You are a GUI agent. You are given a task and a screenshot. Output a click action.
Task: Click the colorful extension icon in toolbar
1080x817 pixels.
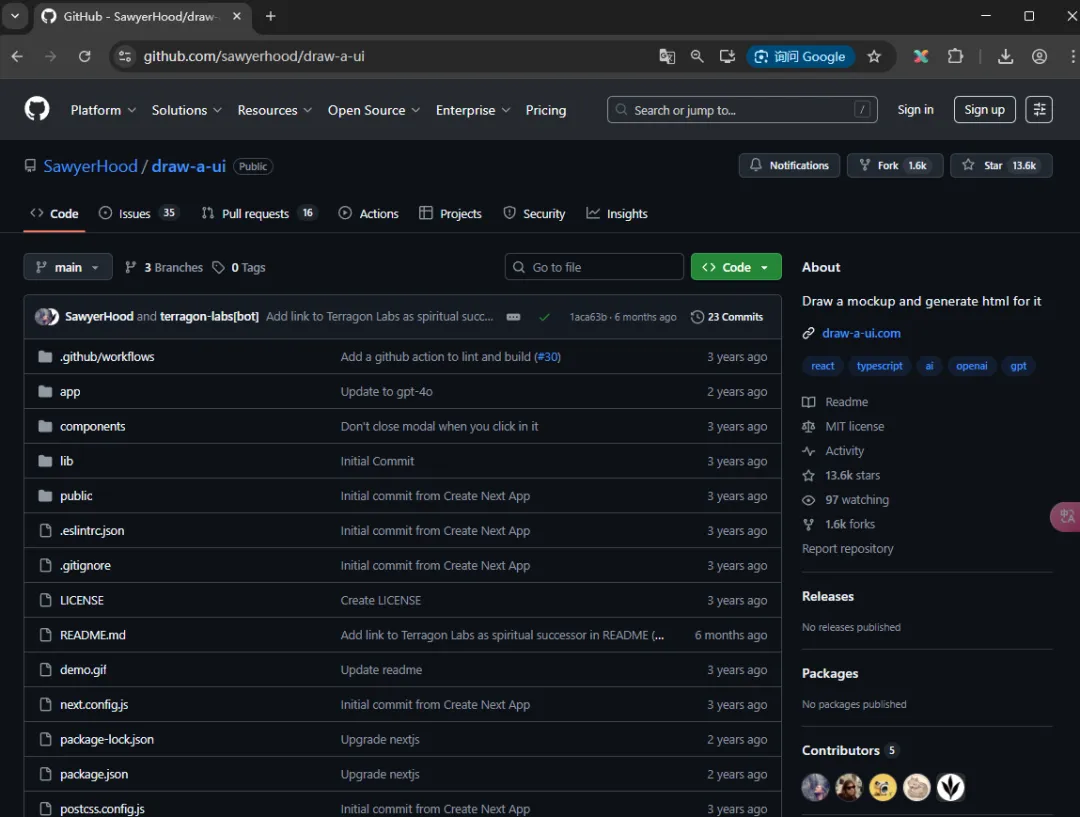921,56
